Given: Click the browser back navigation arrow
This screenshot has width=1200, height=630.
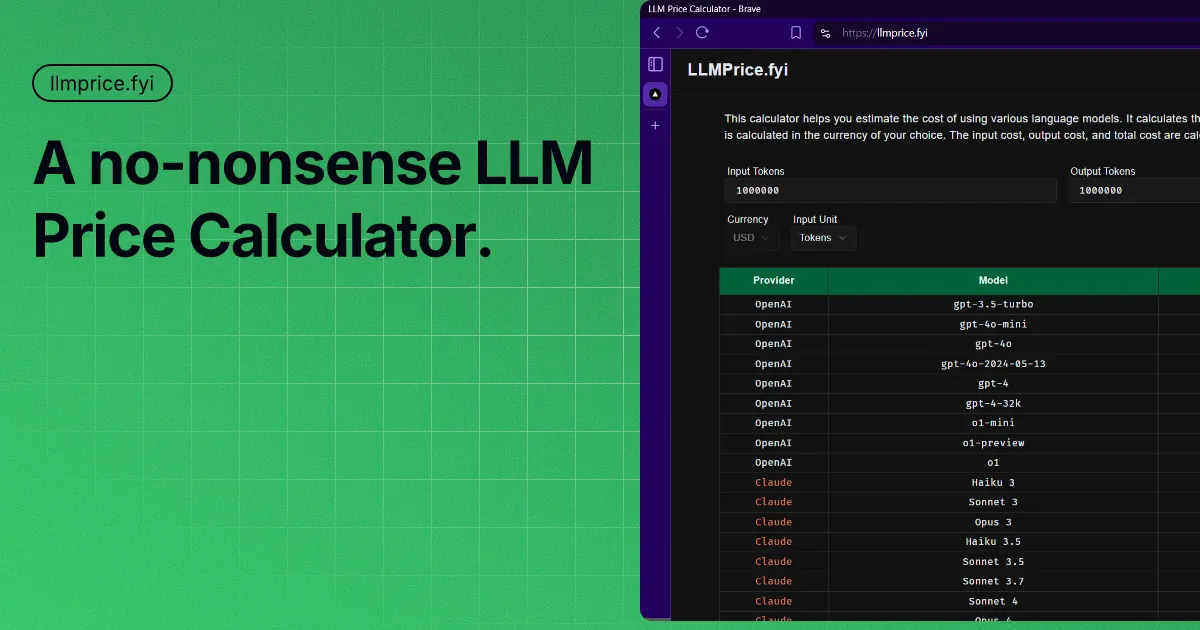Looking at the screenshot, I should (x=656, y=32).
